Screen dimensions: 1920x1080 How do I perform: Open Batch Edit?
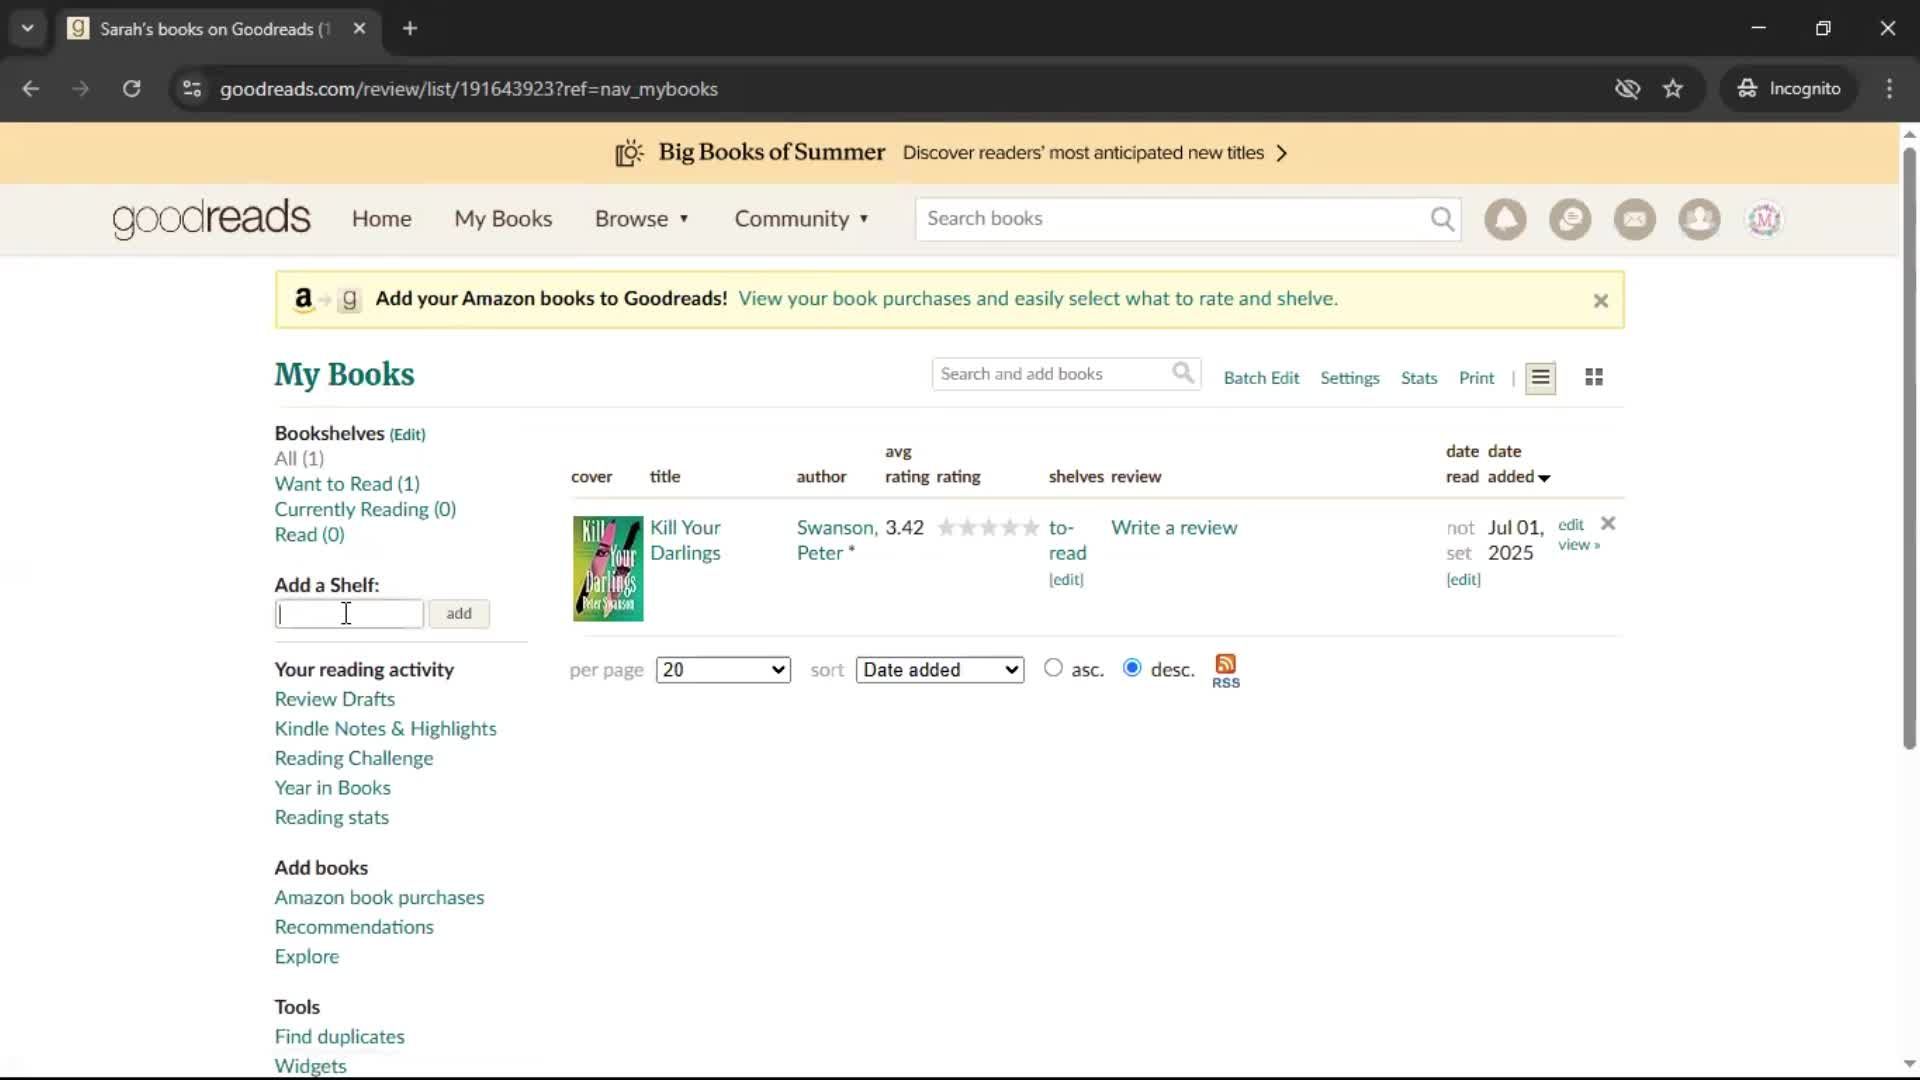[x=1261, y=378]
